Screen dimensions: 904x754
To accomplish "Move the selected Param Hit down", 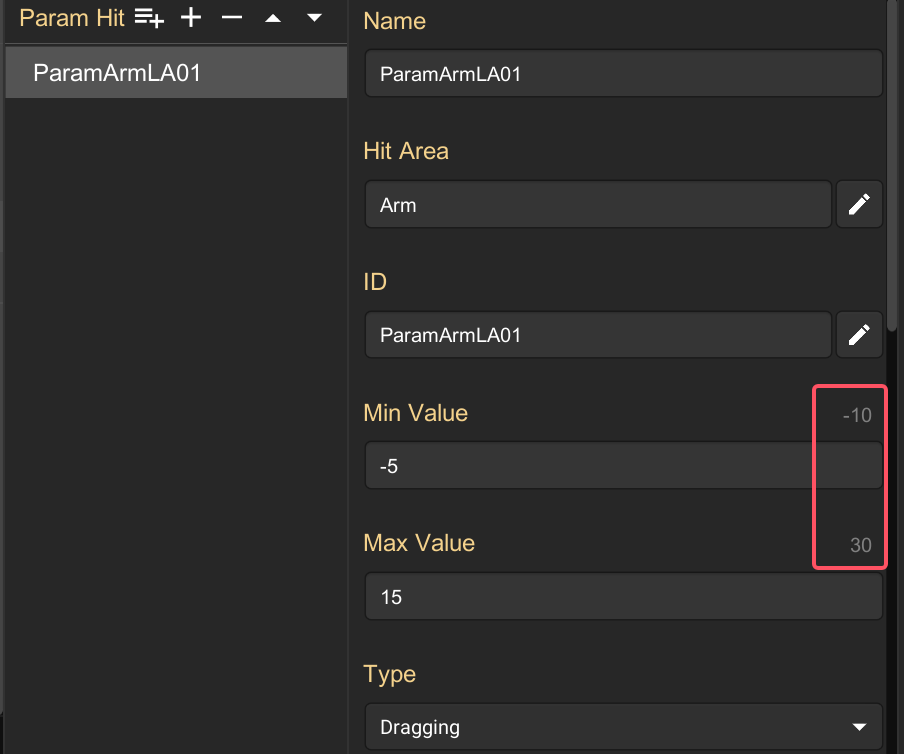I will pyautogui.click(x=314, y=18).
